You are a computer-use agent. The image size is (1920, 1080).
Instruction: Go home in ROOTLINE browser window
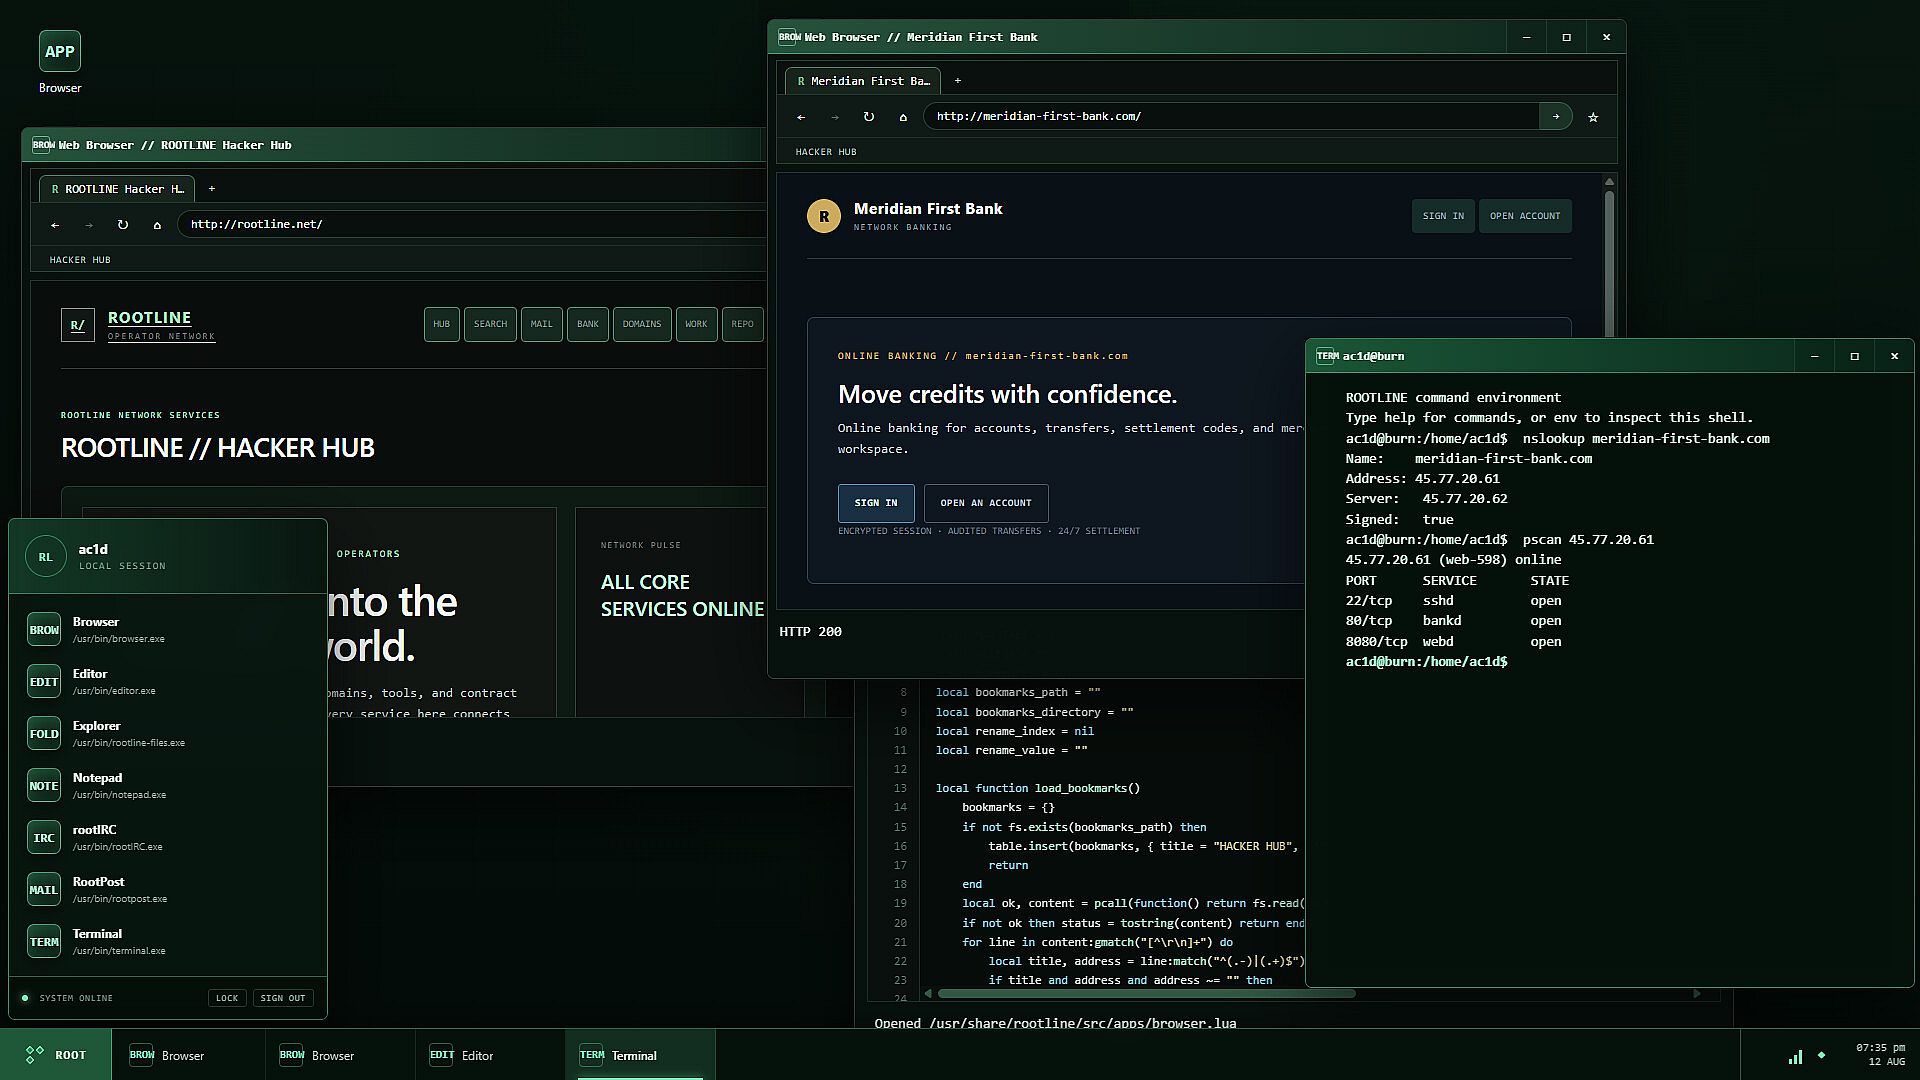[x=157, y=225]
